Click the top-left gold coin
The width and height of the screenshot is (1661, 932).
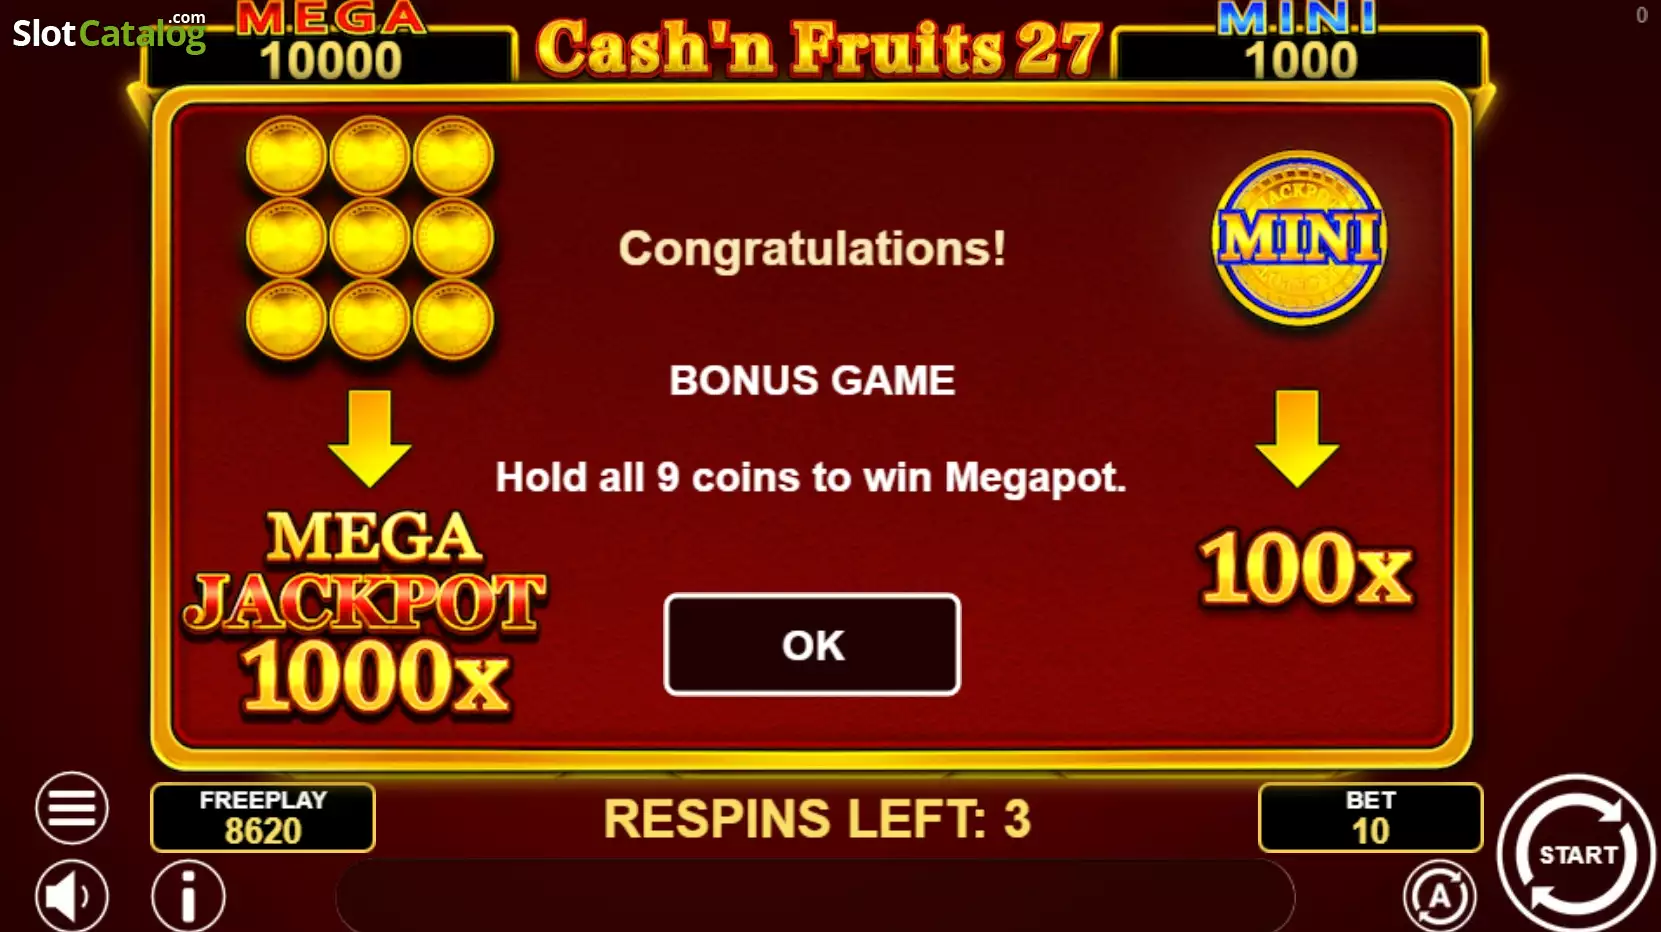pos(286,156)
